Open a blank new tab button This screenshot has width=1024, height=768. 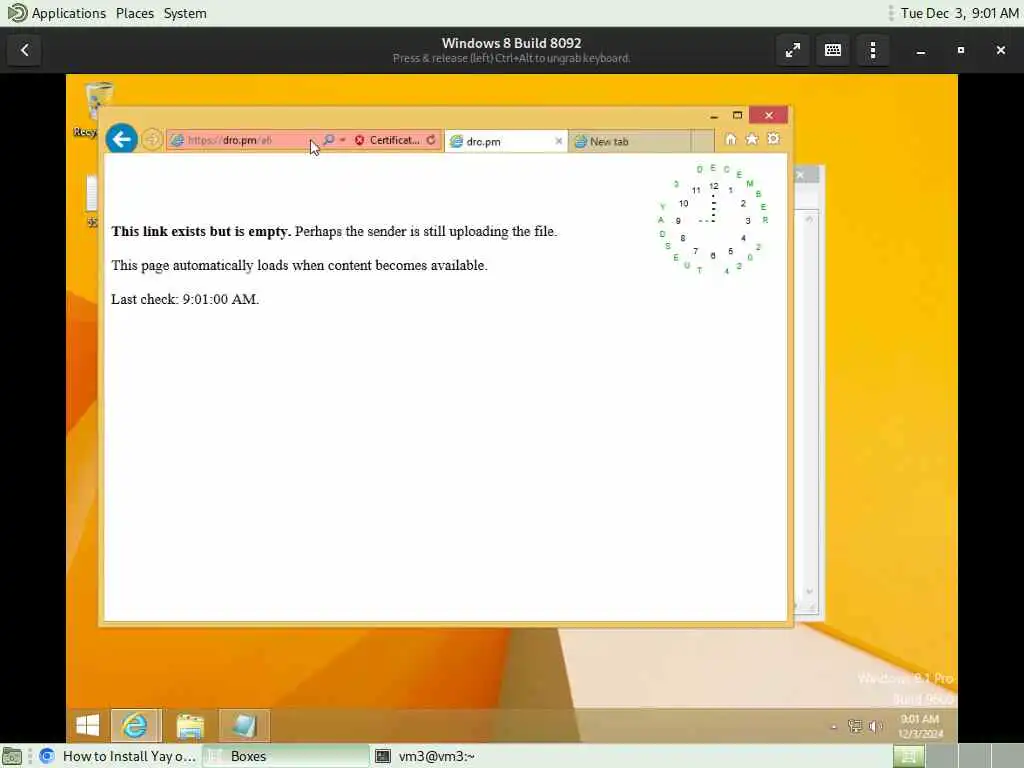pyautogui.click(x=703, y=141)
